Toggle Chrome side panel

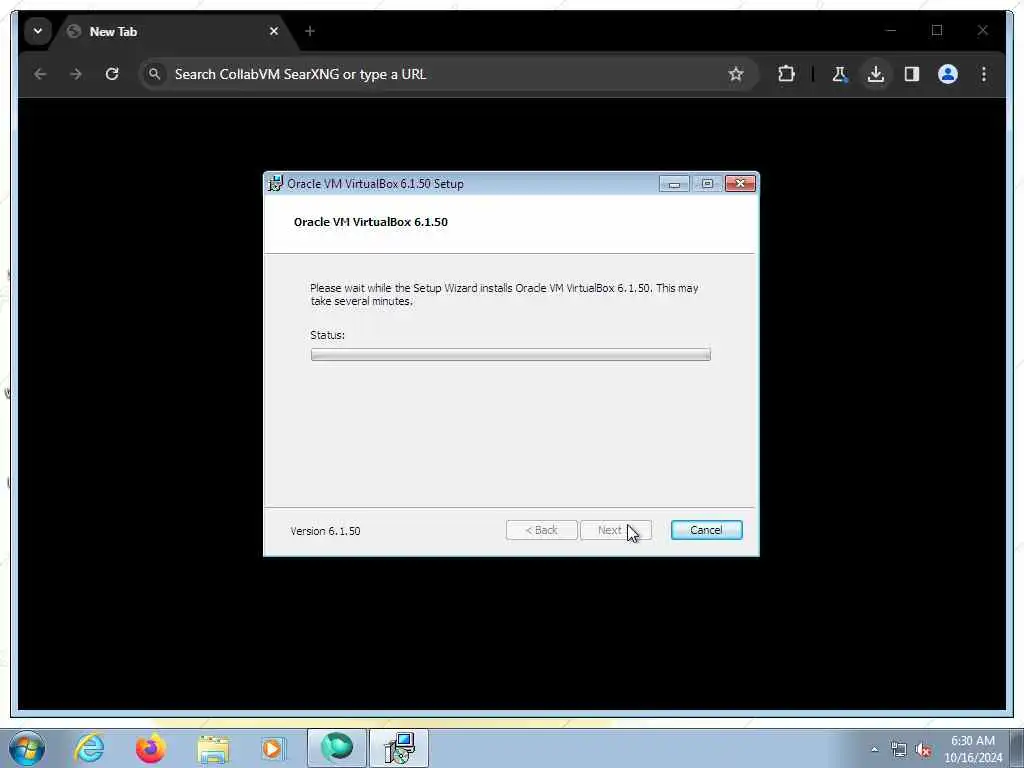point(912,74)
